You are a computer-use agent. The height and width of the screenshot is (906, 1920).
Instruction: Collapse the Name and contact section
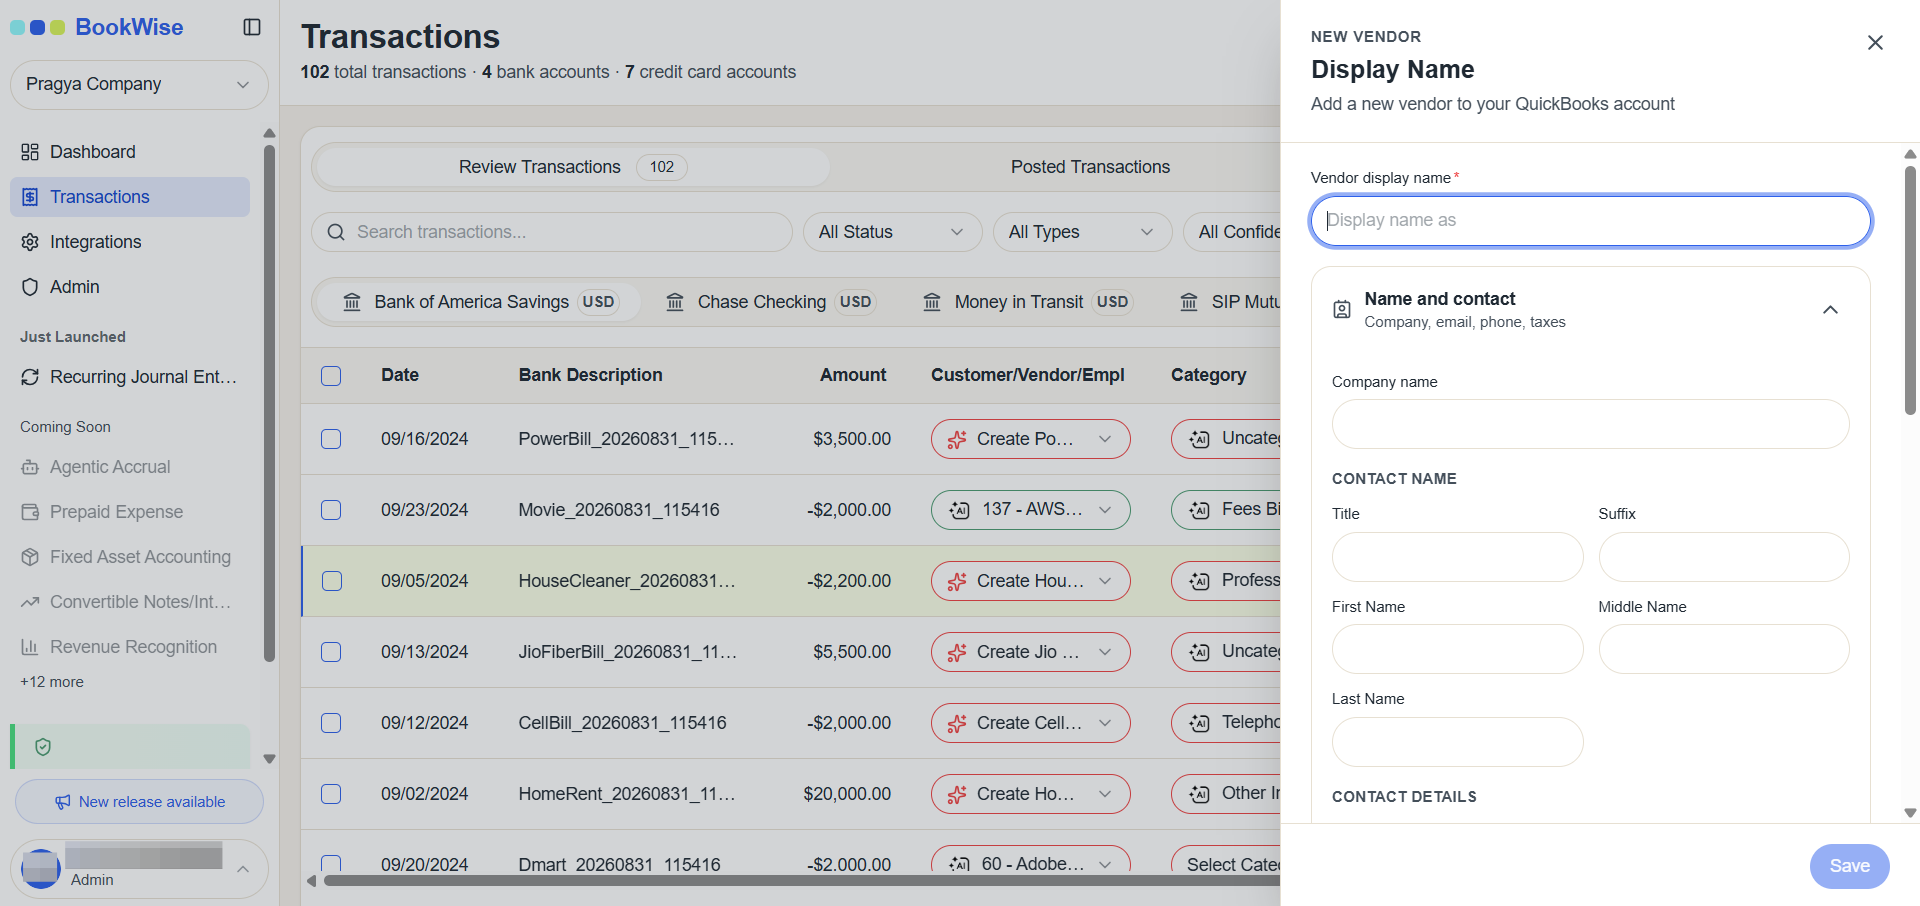pyautogui.click(x=1830, y=310)
